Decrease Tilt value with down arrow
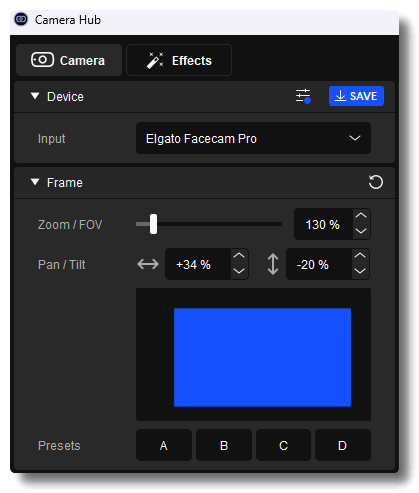Screen dimensions: 419x493 click(x=360, y=271)
